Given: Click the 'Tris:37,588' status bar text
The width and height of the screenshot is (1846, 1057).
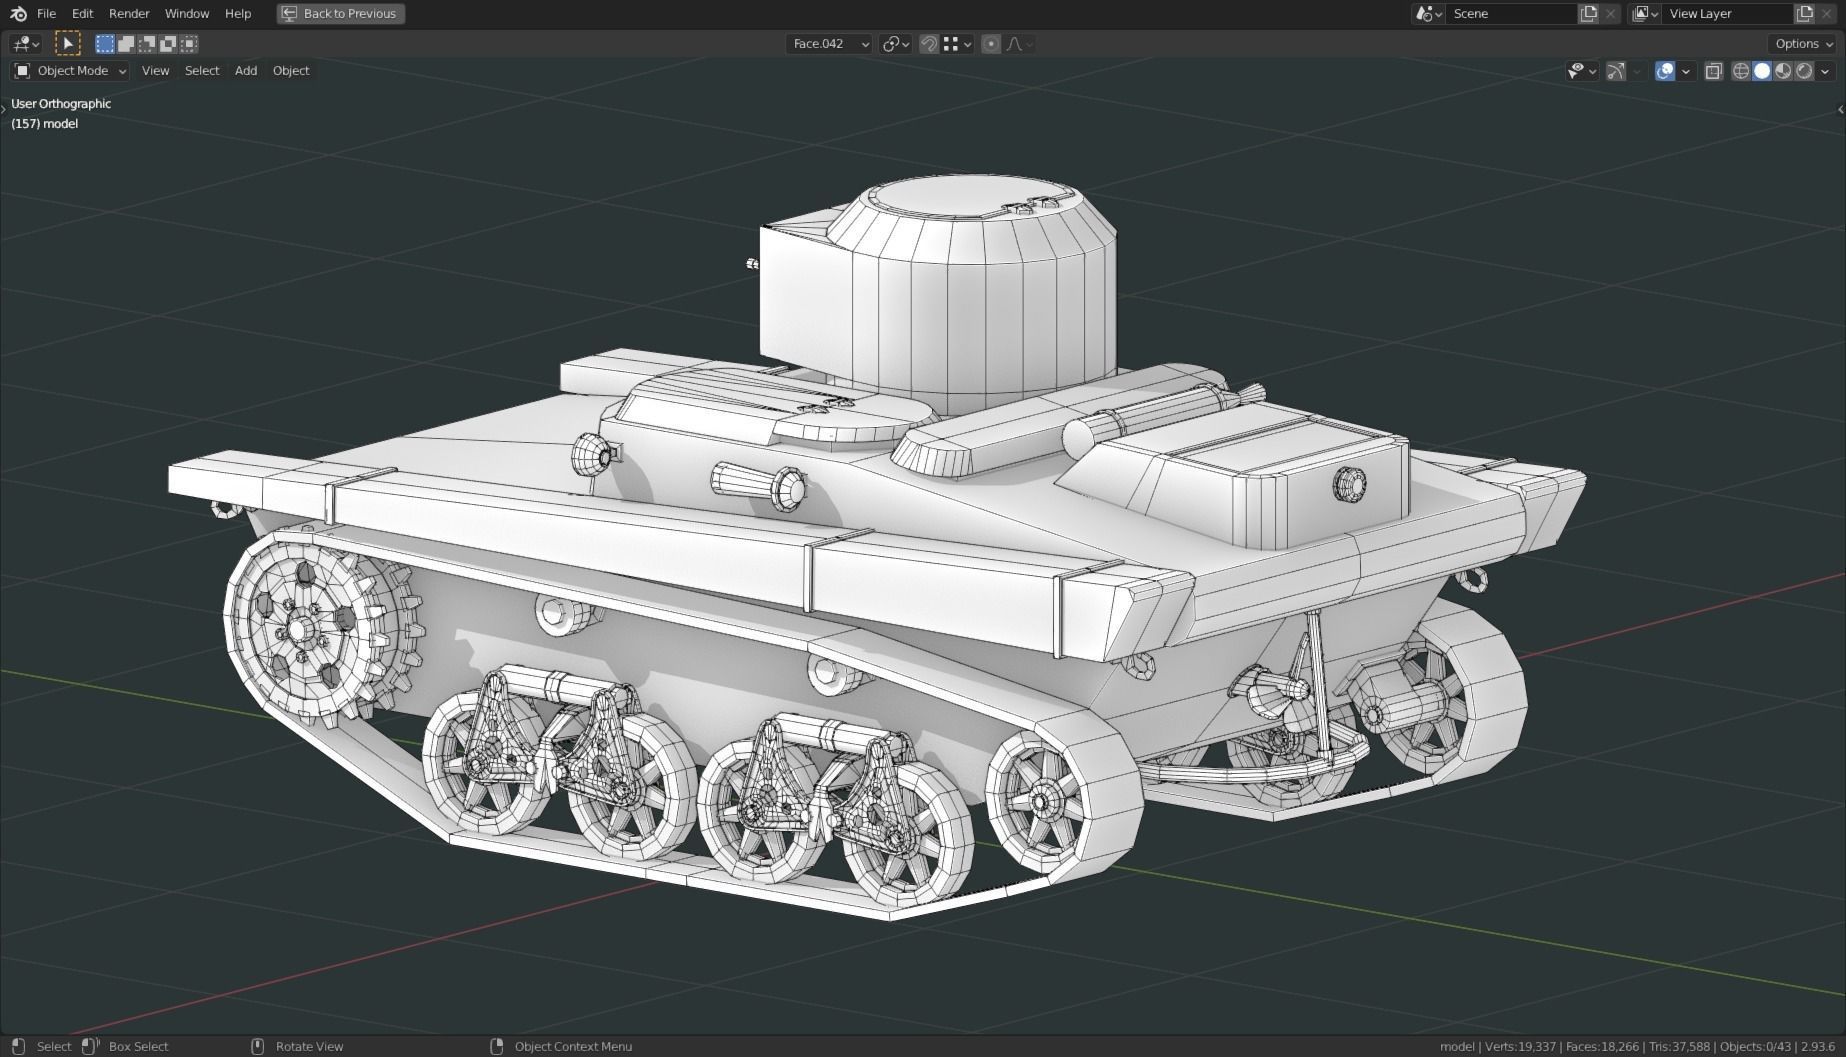Looking at the screenshot, I should 1679,1046.
